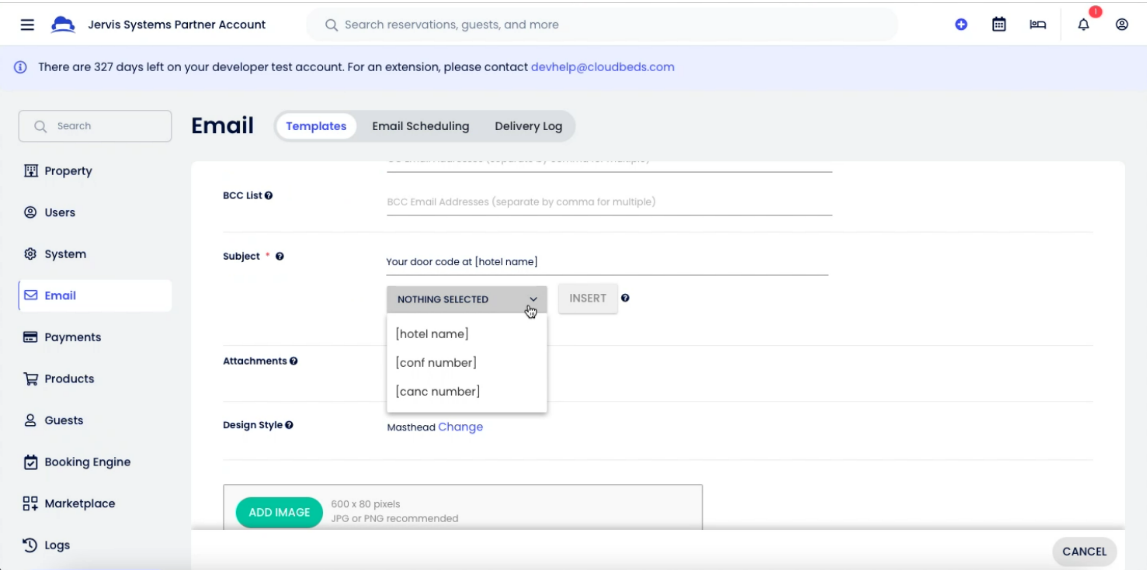1147x570 pixels.
Task: Click the Attachments help icon
Action: [293, 361]
